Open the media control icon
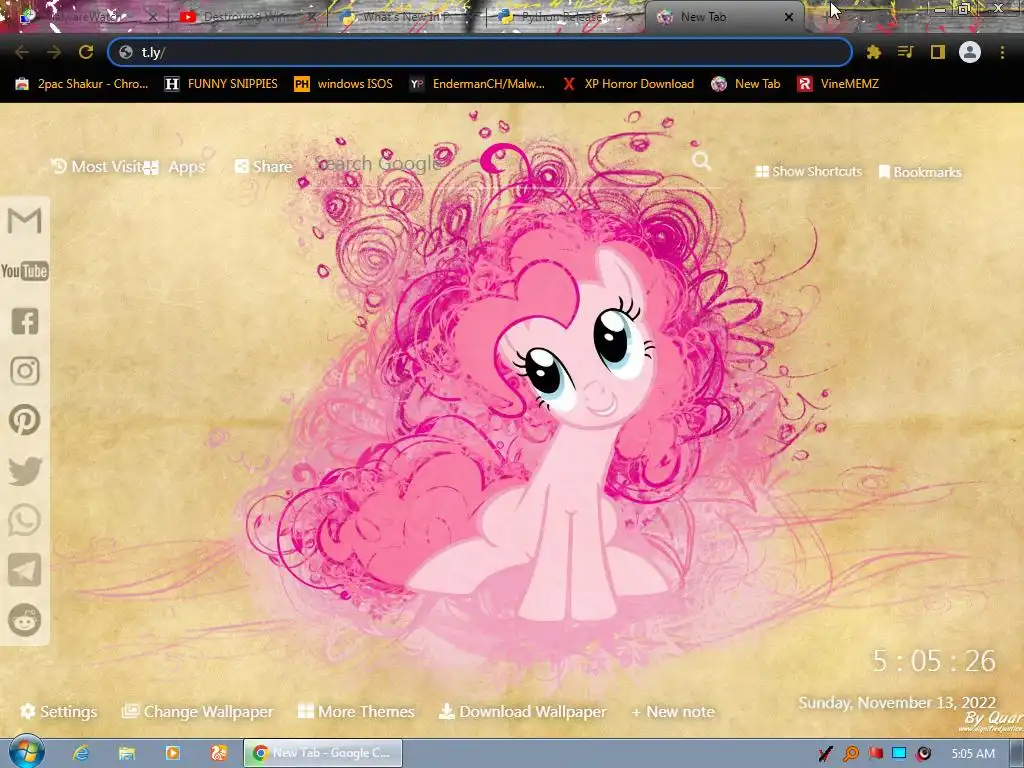This screenshot has width=1024, height=768. (x=906, y=52)
